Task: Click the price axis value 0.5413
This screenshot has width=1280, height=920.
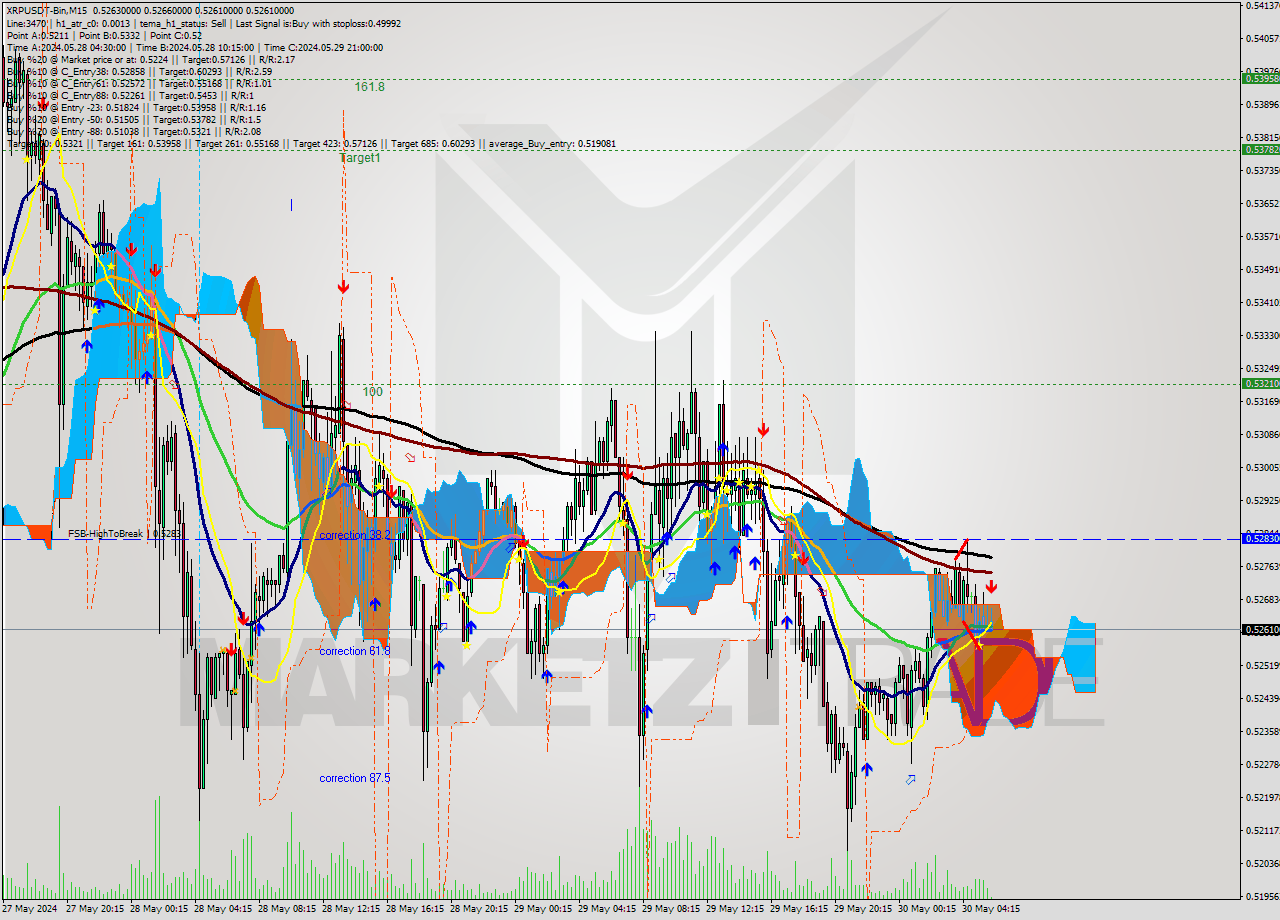Action: [x=1262, y=5]
